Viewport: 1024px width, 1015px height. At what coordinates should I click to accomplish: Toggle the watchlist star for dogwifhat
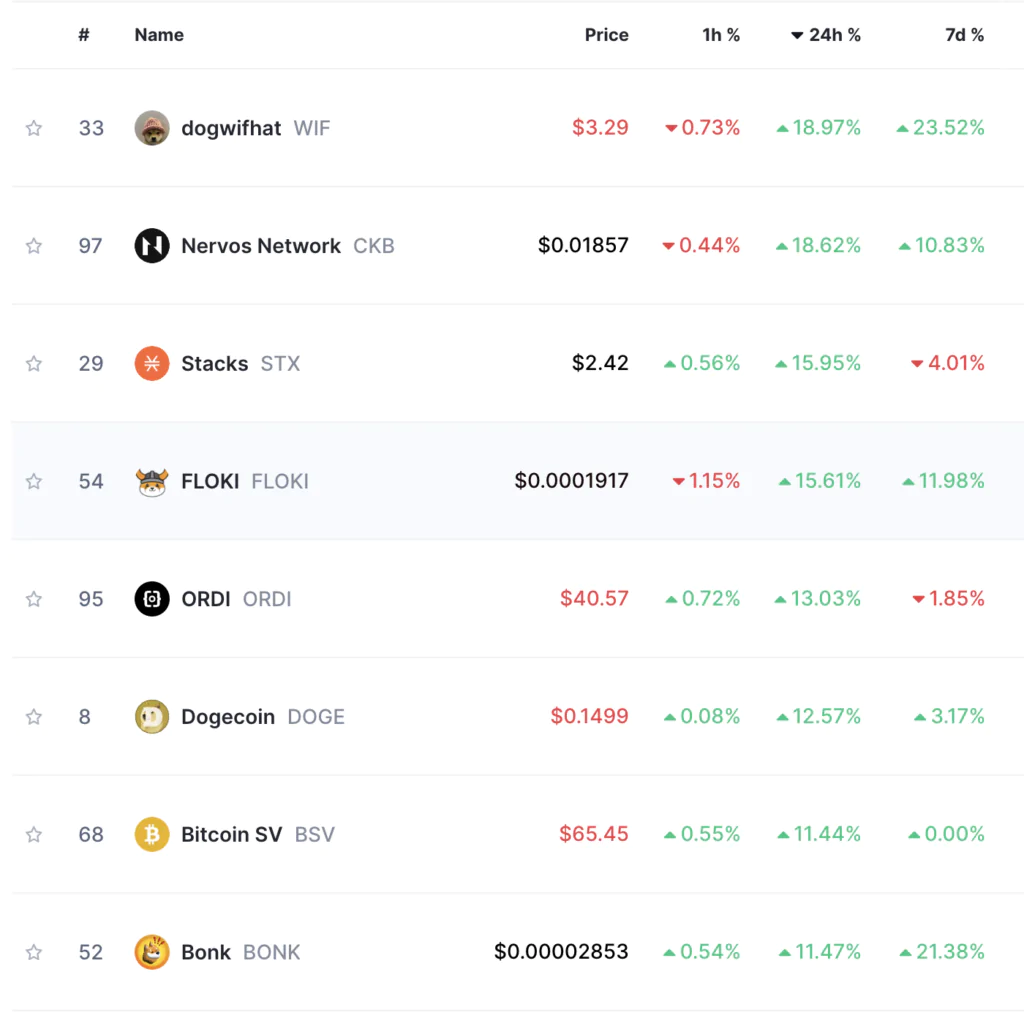34,128
